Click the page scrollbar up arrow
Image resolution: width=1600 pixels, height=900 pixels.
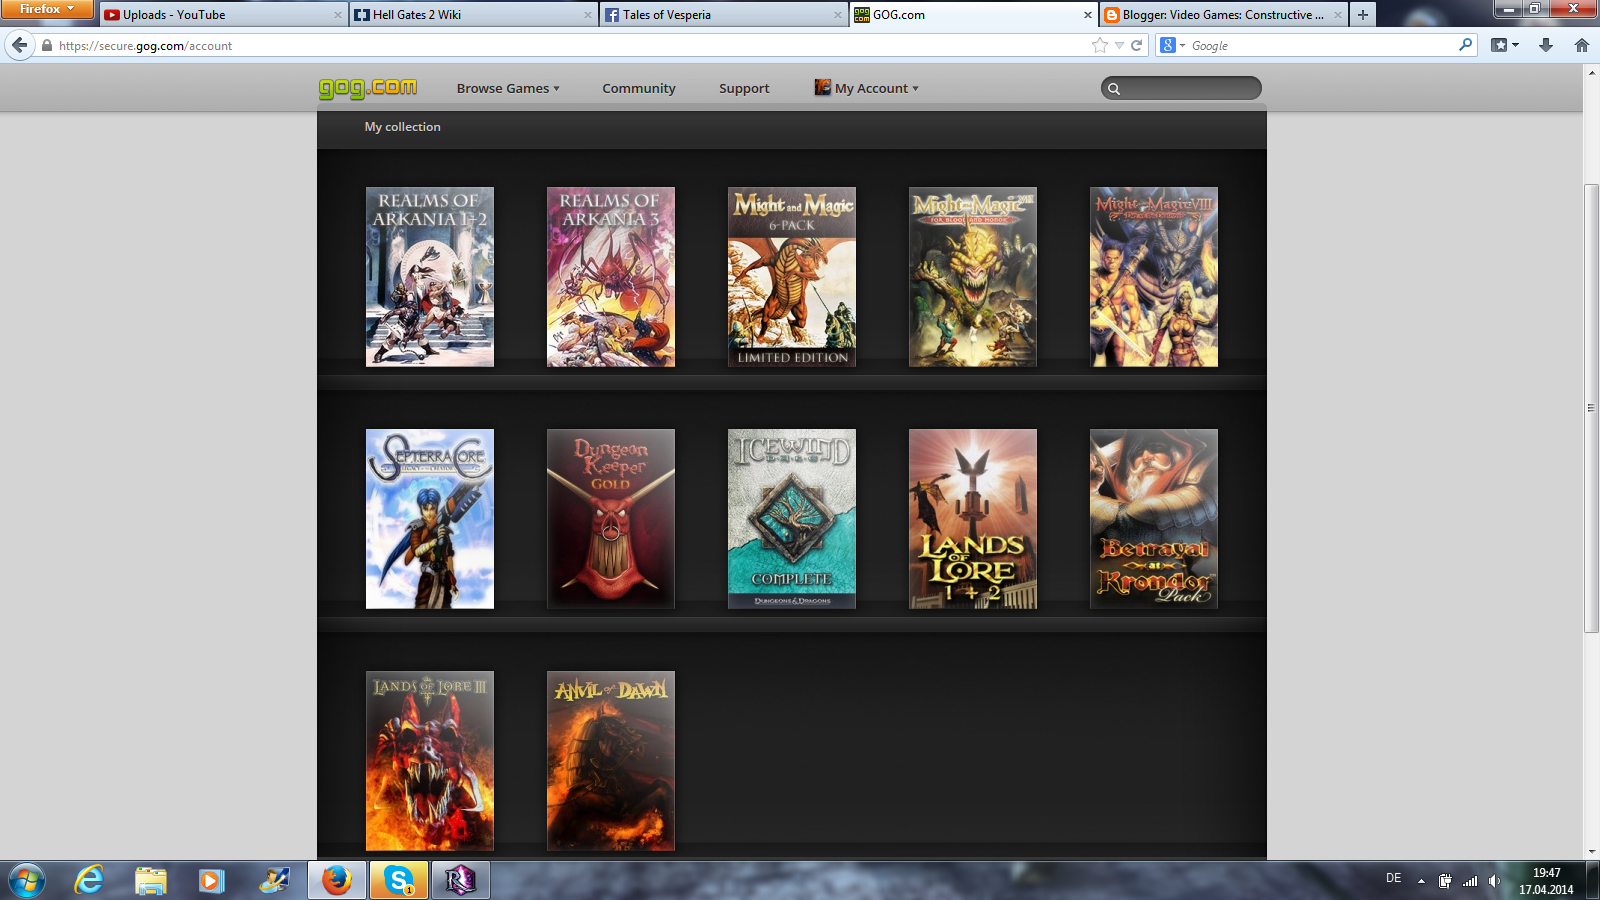click(x=1591, y=73)
